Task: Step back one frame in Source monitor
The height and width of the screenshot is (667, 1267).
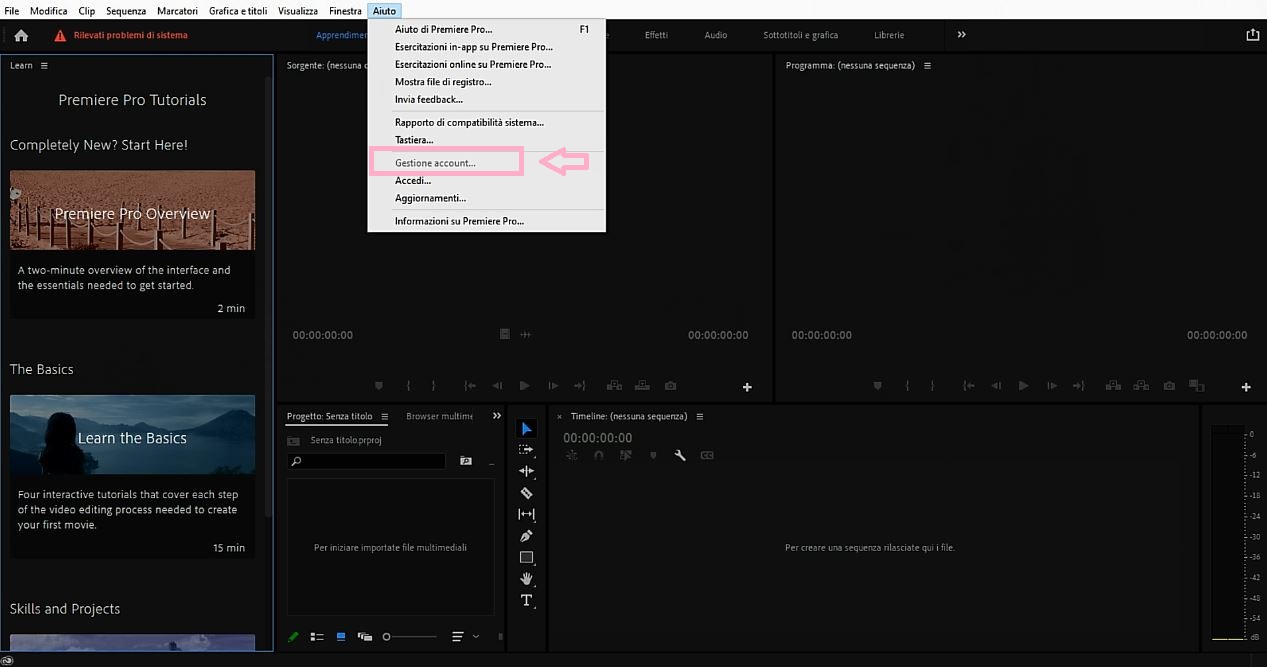Action: (x=497, y=386)
